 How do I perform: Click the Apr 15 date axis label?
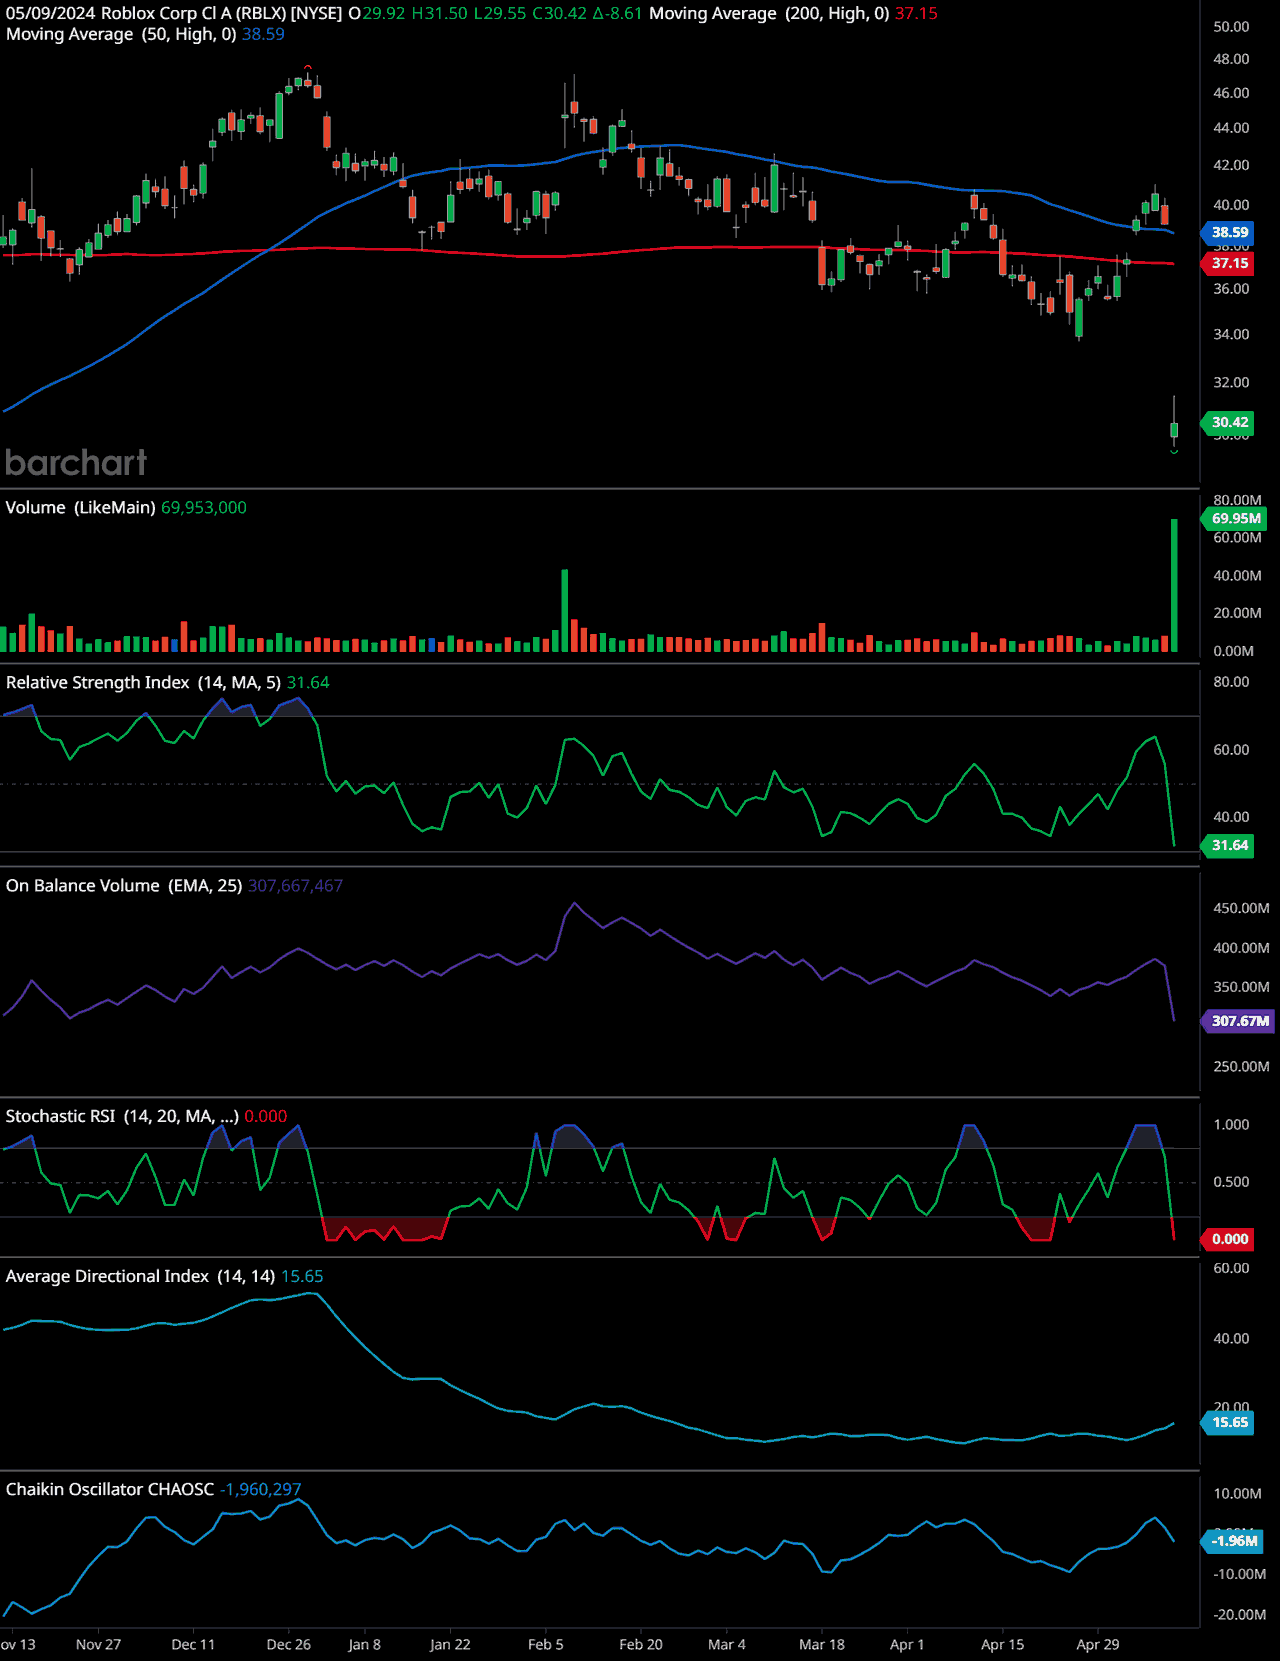click(x=1002, y=1644)
